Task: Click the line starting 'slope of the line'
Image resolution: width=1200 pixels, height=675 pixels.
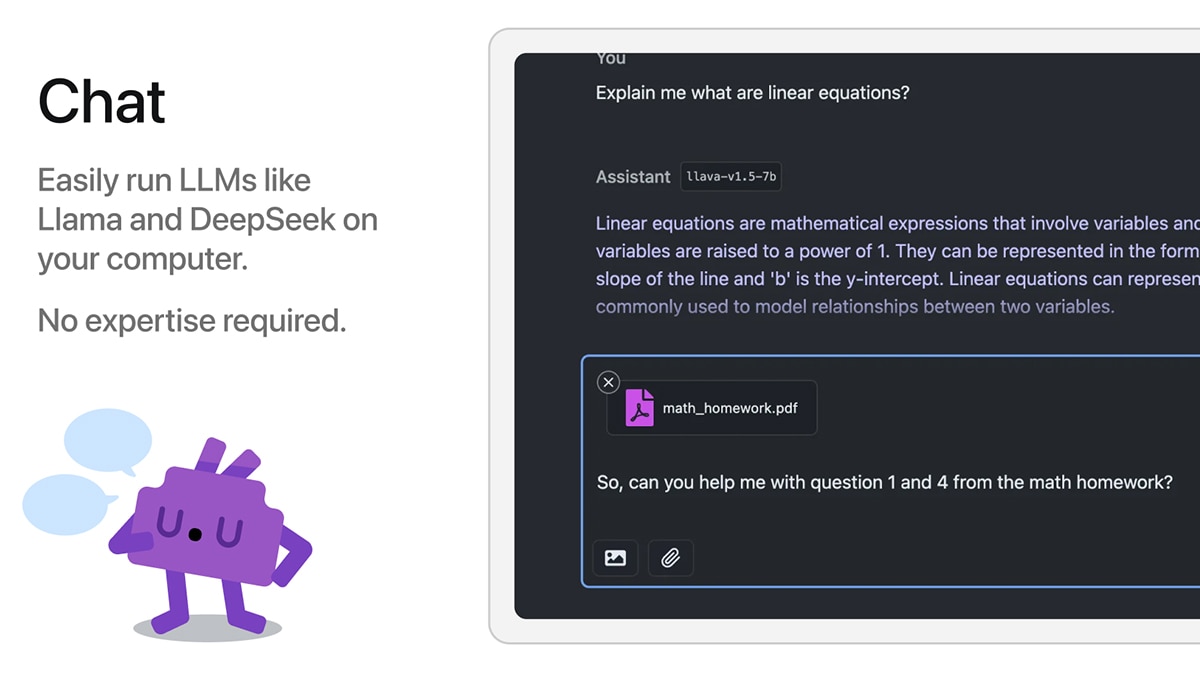Action: [x=897, y=279]
